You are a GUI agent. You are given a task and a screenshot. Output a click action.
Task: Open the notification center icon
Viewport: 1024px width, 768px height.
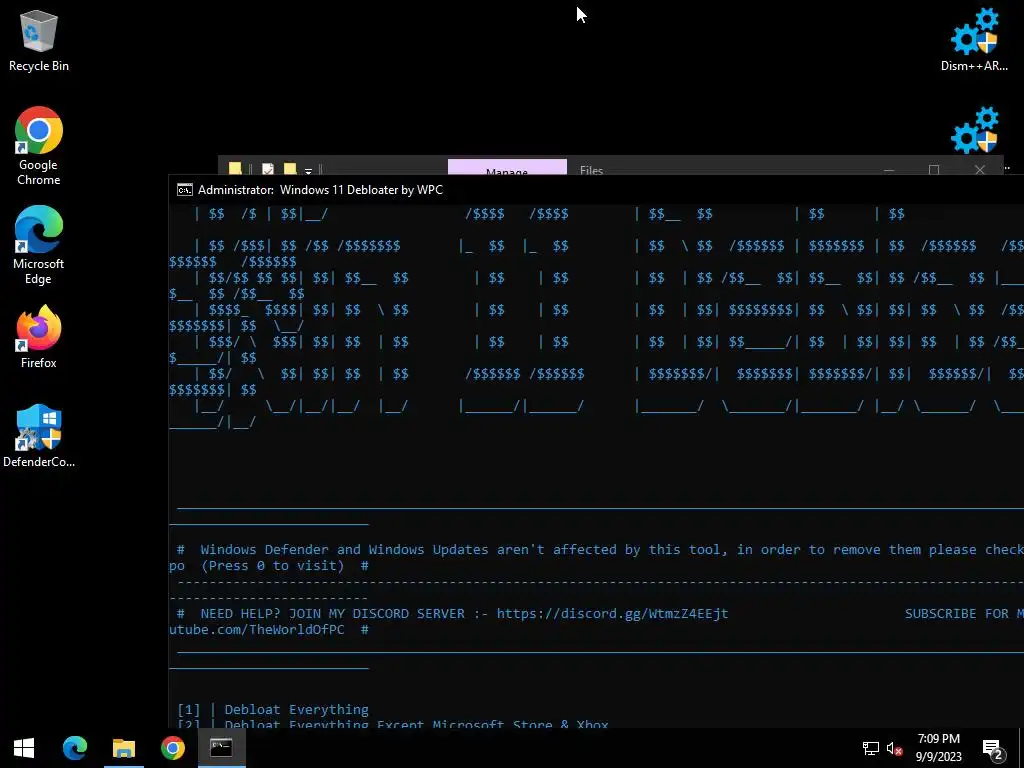993,748
